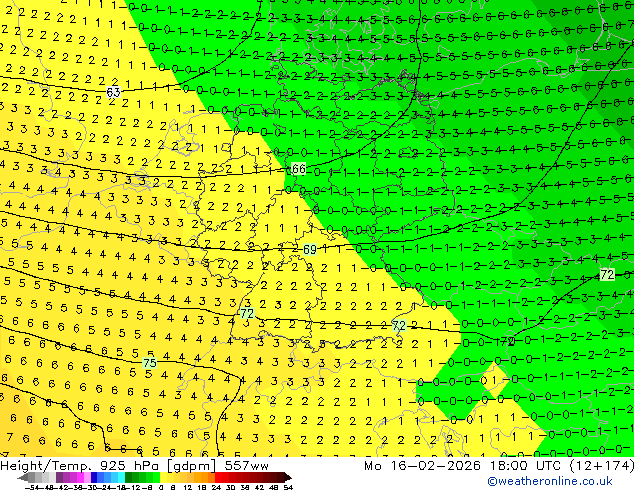Image resolution: width=634 pixels, height=490 pixels.
Task: Click the 63 height contour label
Action: (113, 92)
